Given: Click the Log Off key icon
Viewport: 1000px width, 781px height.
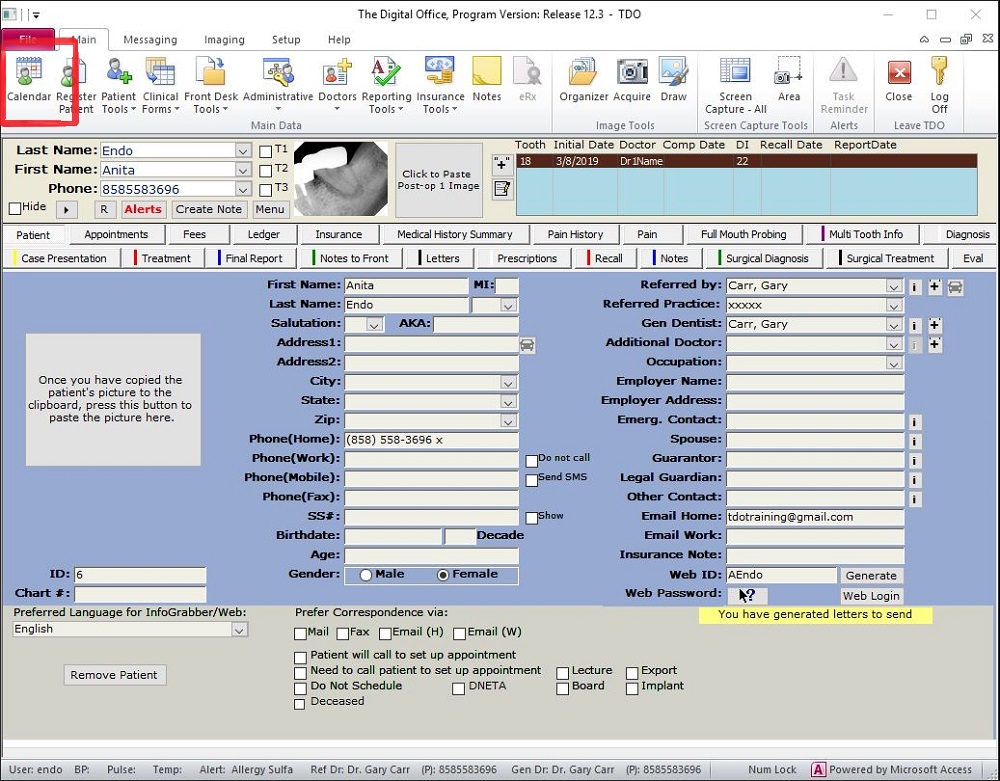Looking at the screenshot, I should point(939,81).
